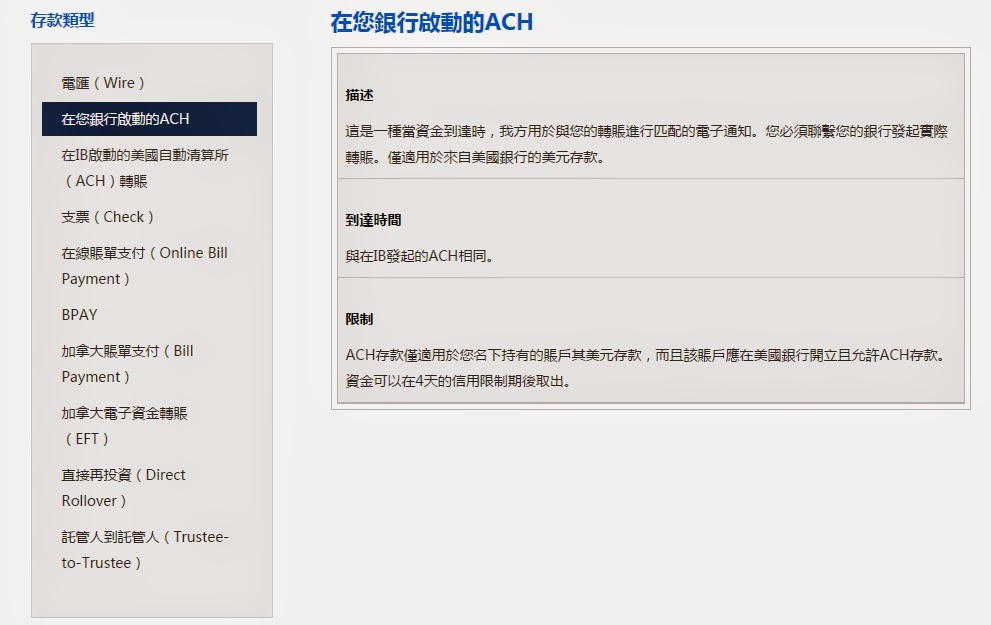Click the 描述 section heading

[x=359, y=95]
